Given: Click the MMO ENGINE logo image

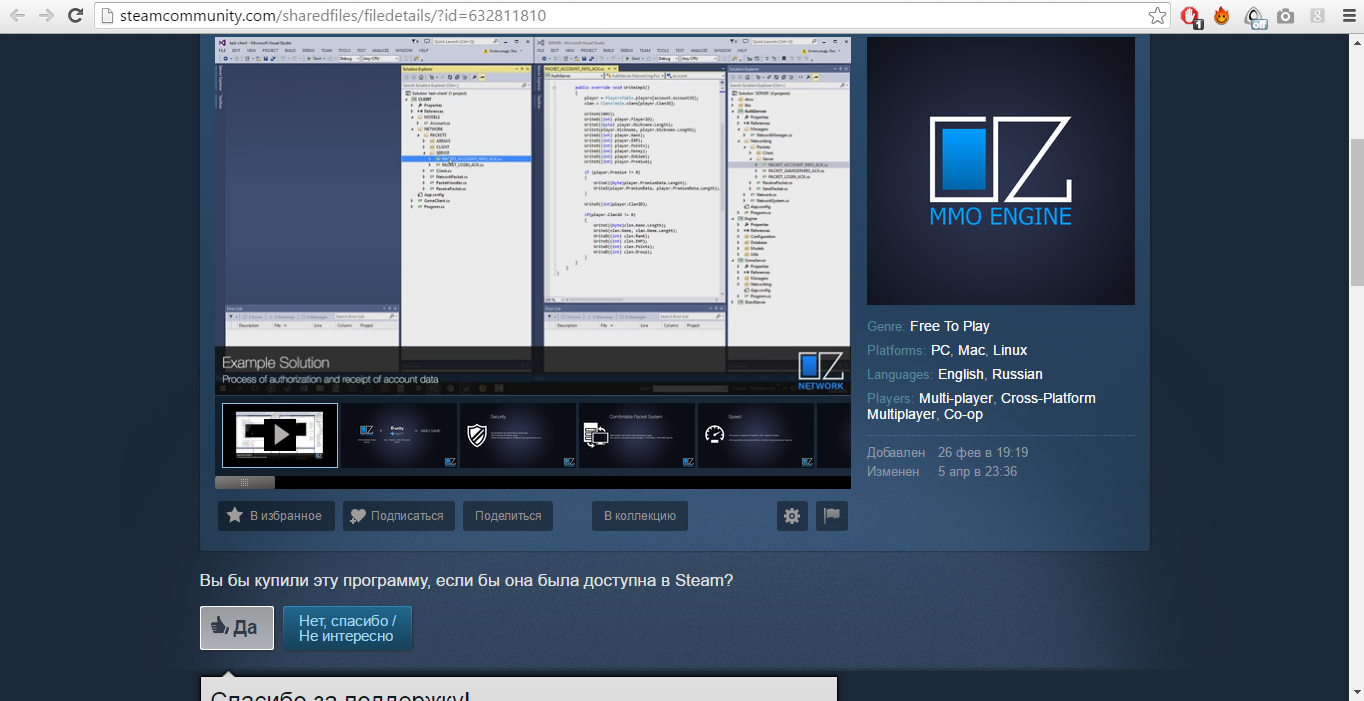Looking at the screenshot, I should click(x=1001, y=171).
